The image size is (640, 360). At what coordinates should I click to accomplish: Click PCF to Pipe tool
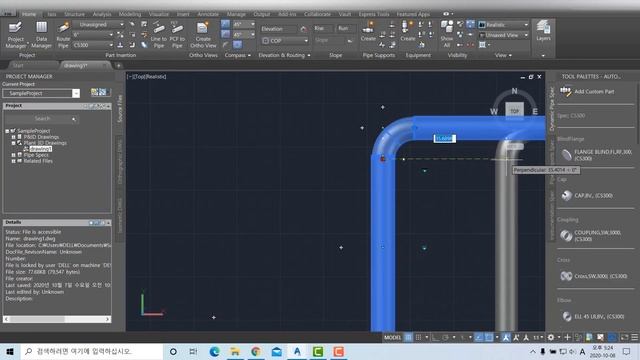click(177, 35)
